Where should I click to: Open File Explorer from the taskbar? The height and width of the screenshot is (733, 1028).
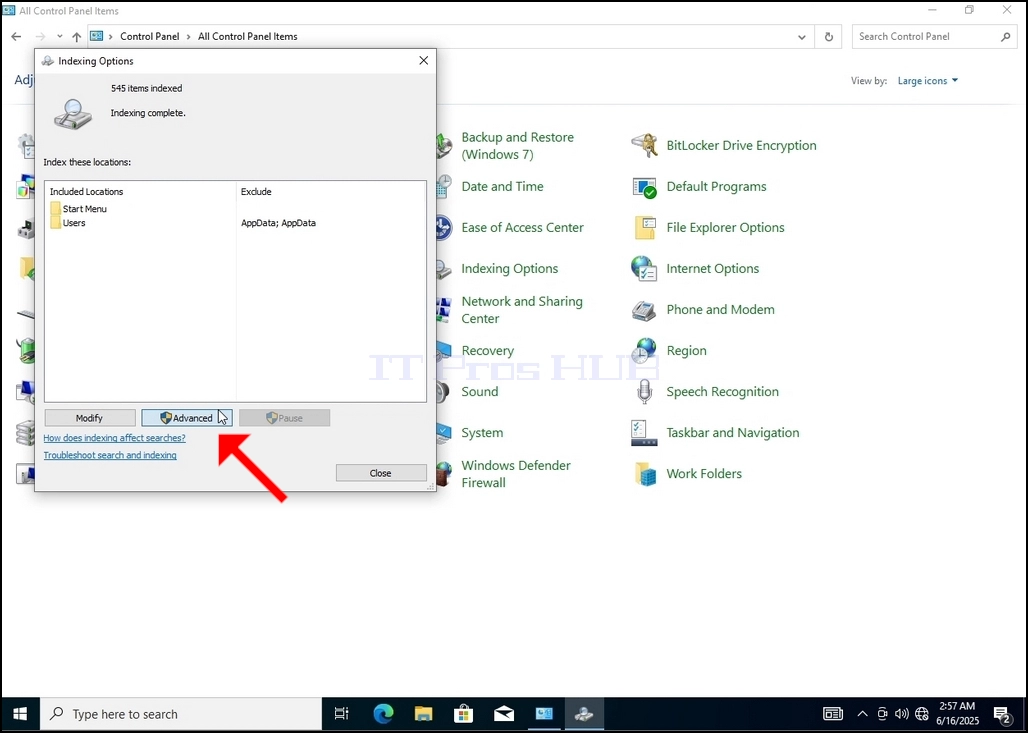tap(424, 714)
